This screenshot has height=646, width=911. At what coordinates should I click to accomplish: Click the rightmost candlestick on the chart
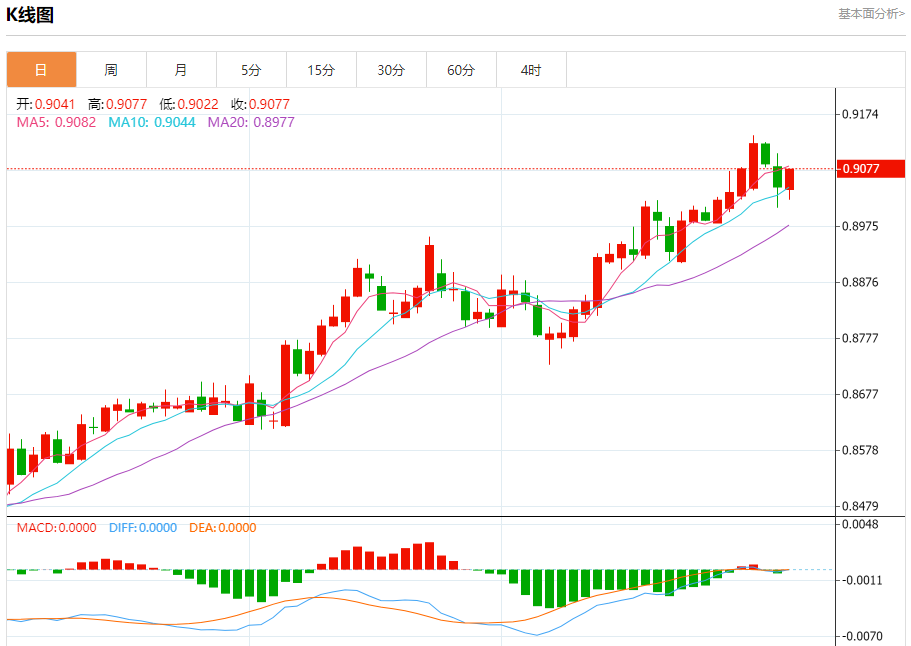point(789,179)
